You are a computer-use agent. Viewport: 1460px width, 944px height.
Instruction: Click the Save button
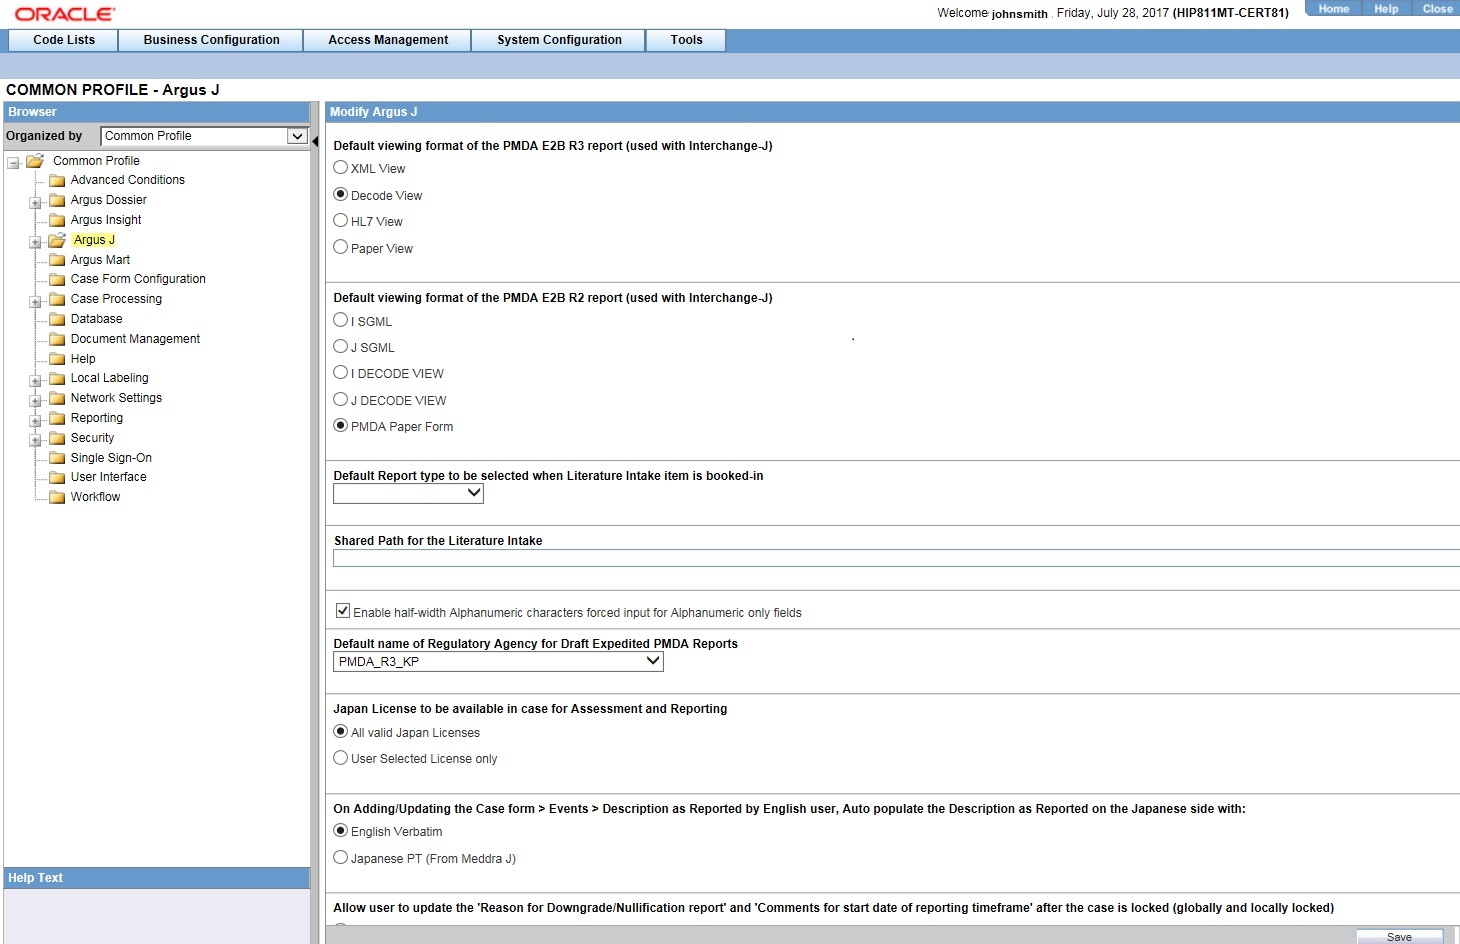click(1399, 937)
